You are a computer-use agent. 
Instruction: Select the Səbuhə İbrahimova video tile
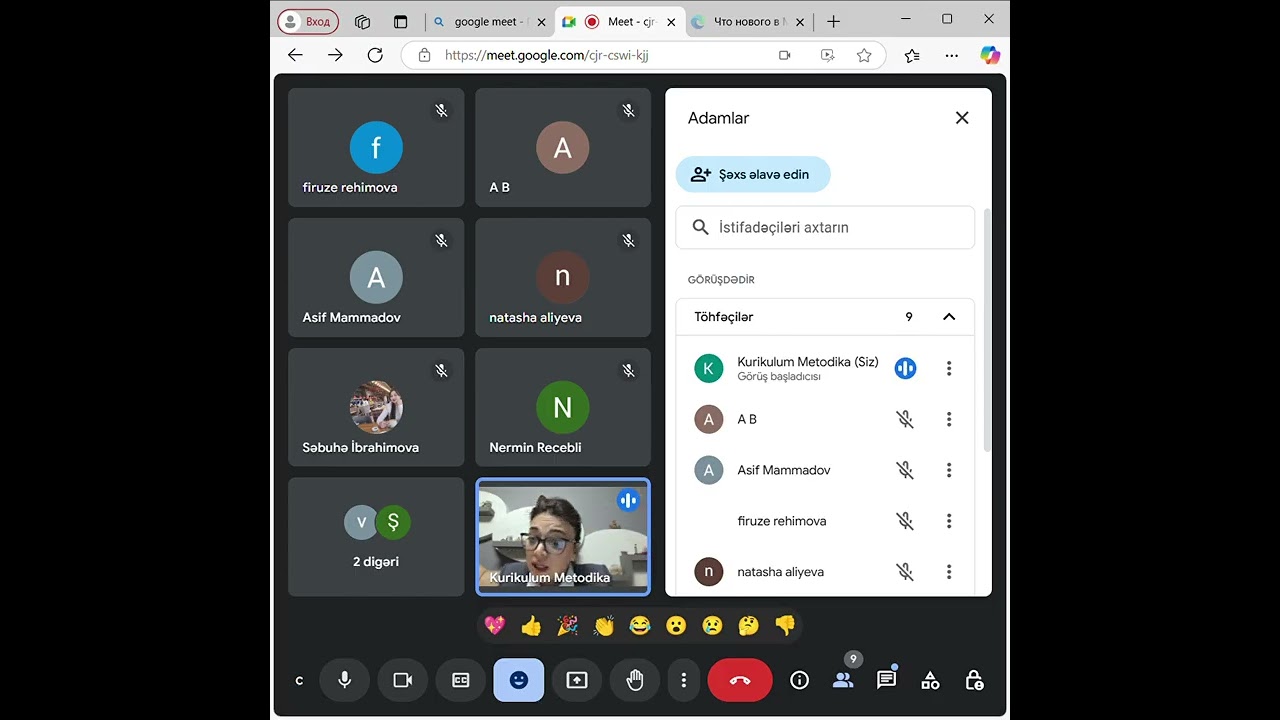[x=376, y=407]
